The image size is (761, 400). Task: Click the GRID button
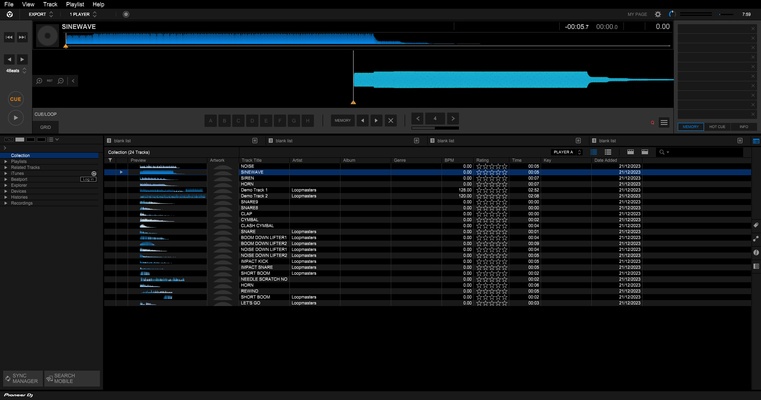(x=46, y=127)
